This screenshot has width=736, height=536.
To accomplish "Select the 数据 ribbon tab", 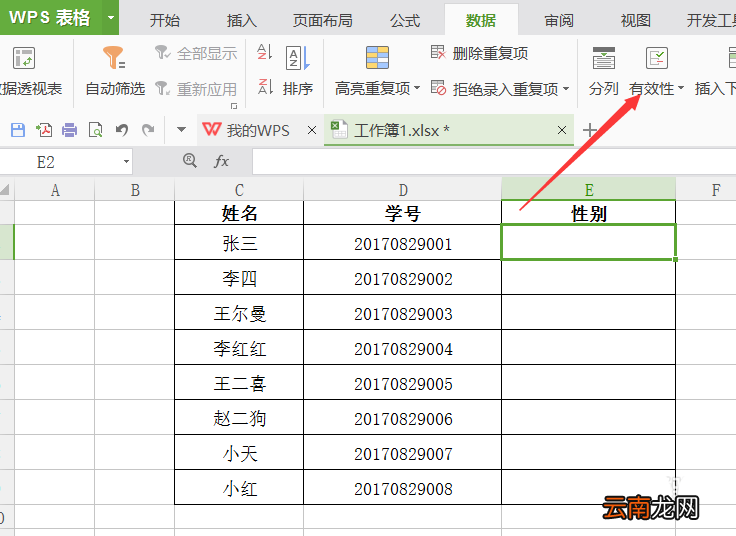I will [x=481, y=20].
